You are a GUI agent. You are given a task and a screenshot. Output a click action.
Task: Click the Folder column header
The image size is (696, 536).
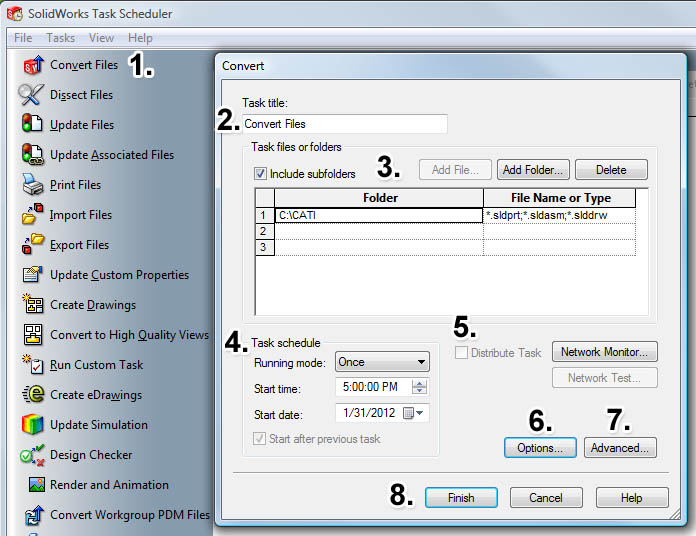(x=379, y=198)
